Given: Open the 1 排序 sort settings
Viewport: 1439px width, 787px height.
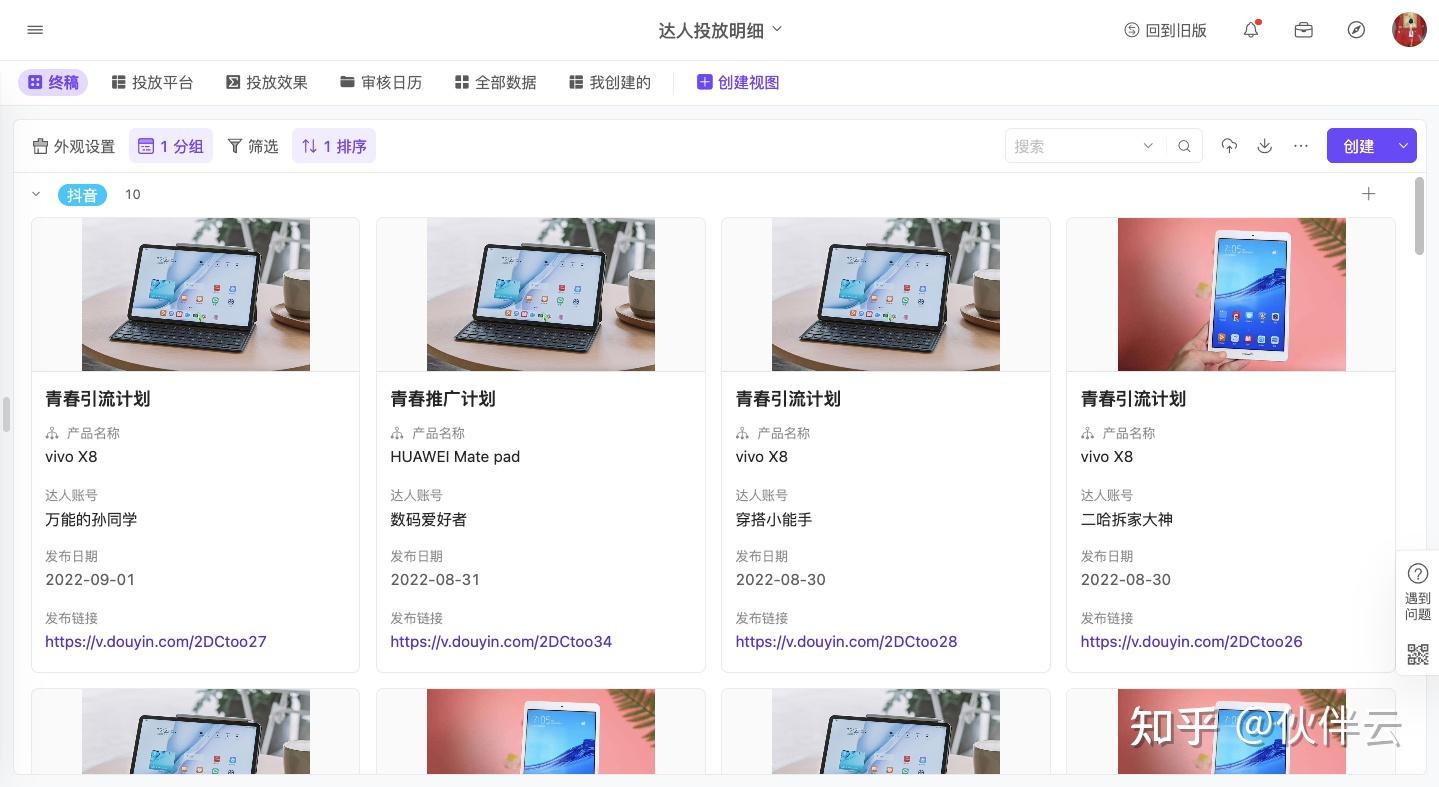Looking at the screenshot, I should (334, 146).
